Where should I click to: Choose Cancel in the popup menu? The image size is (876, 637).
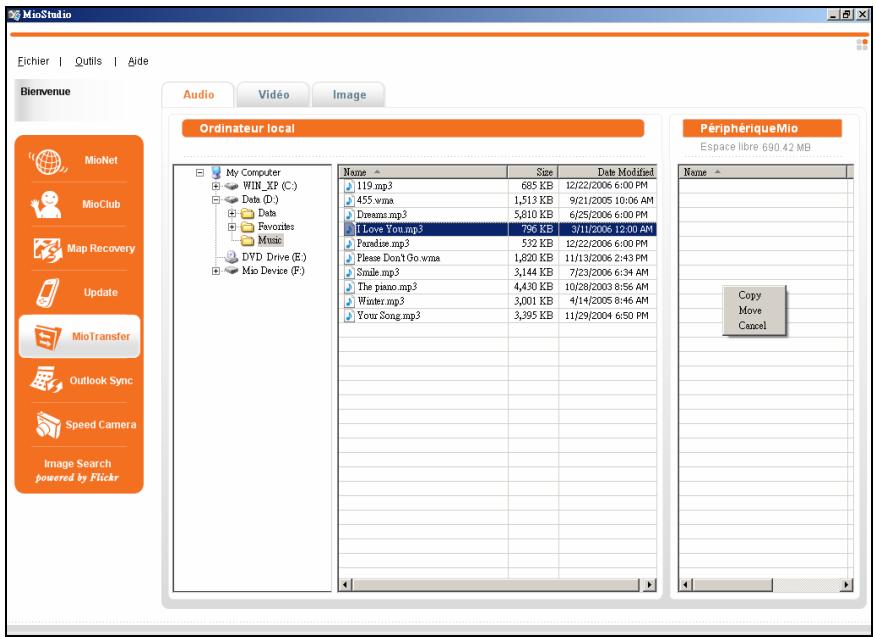pos(752,325)
